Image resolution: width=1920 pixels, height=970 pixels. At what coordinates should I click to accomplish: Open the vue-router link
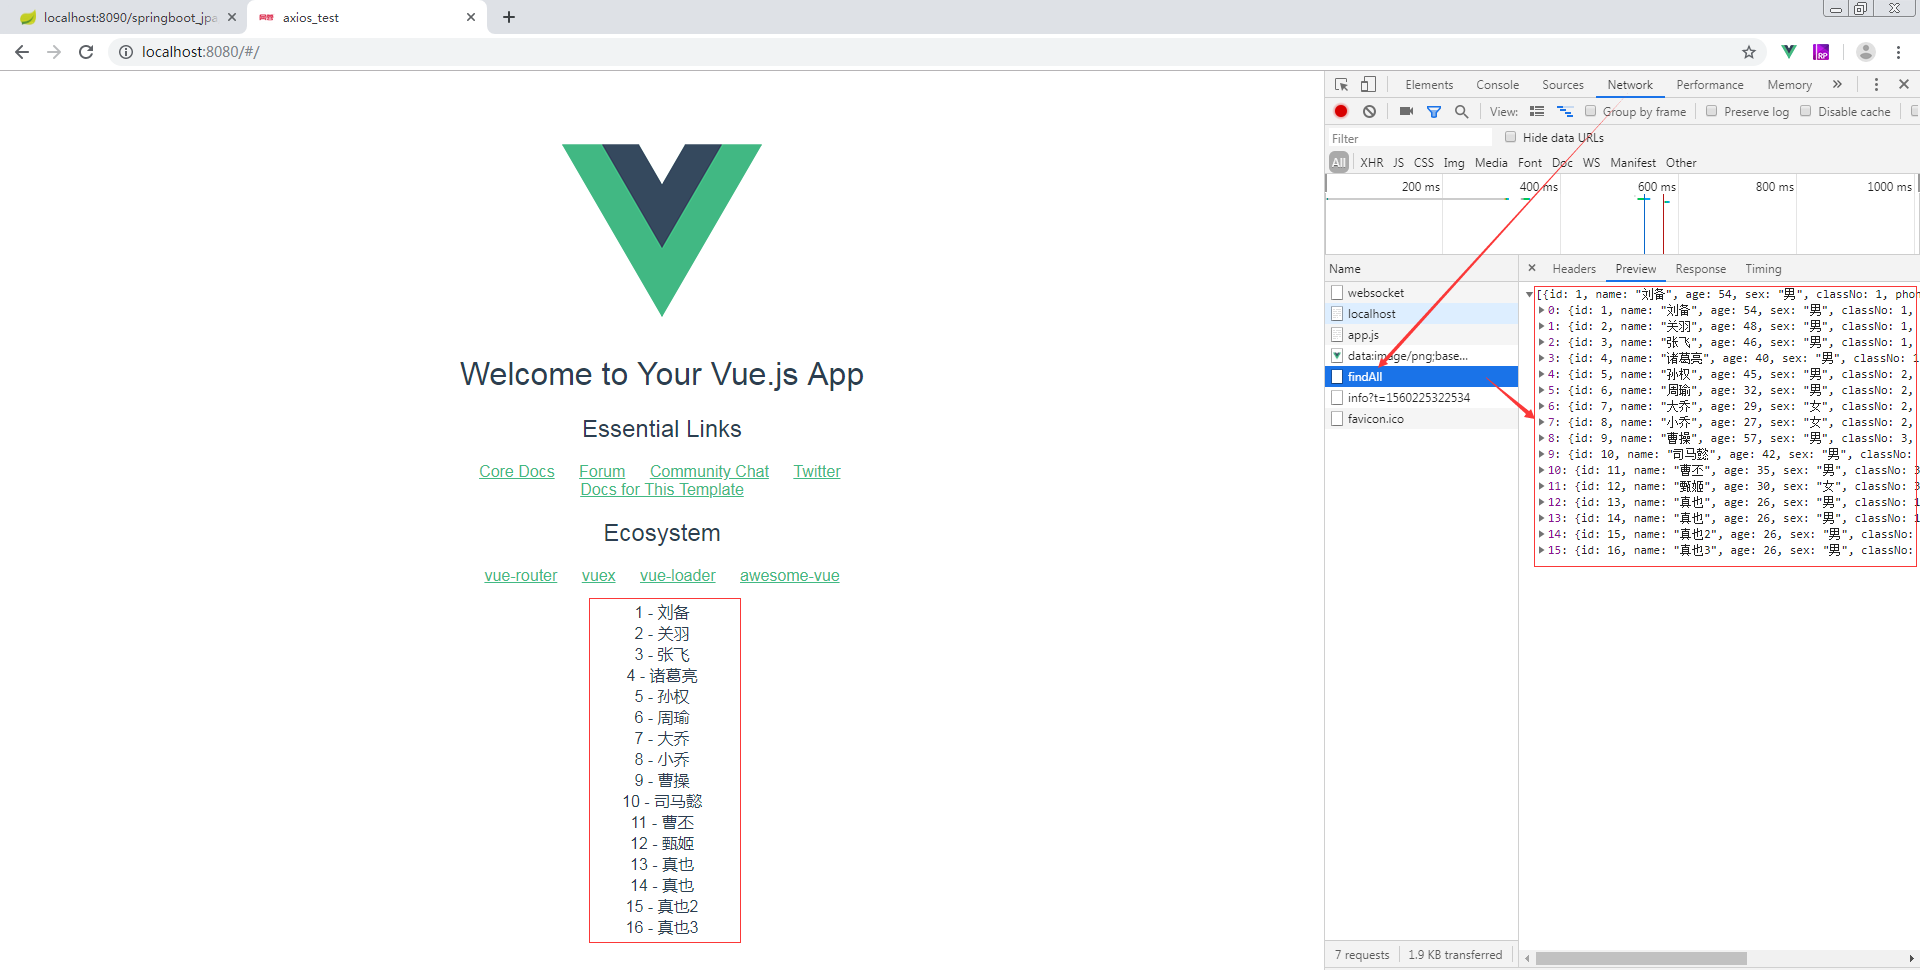pos(521,576)
